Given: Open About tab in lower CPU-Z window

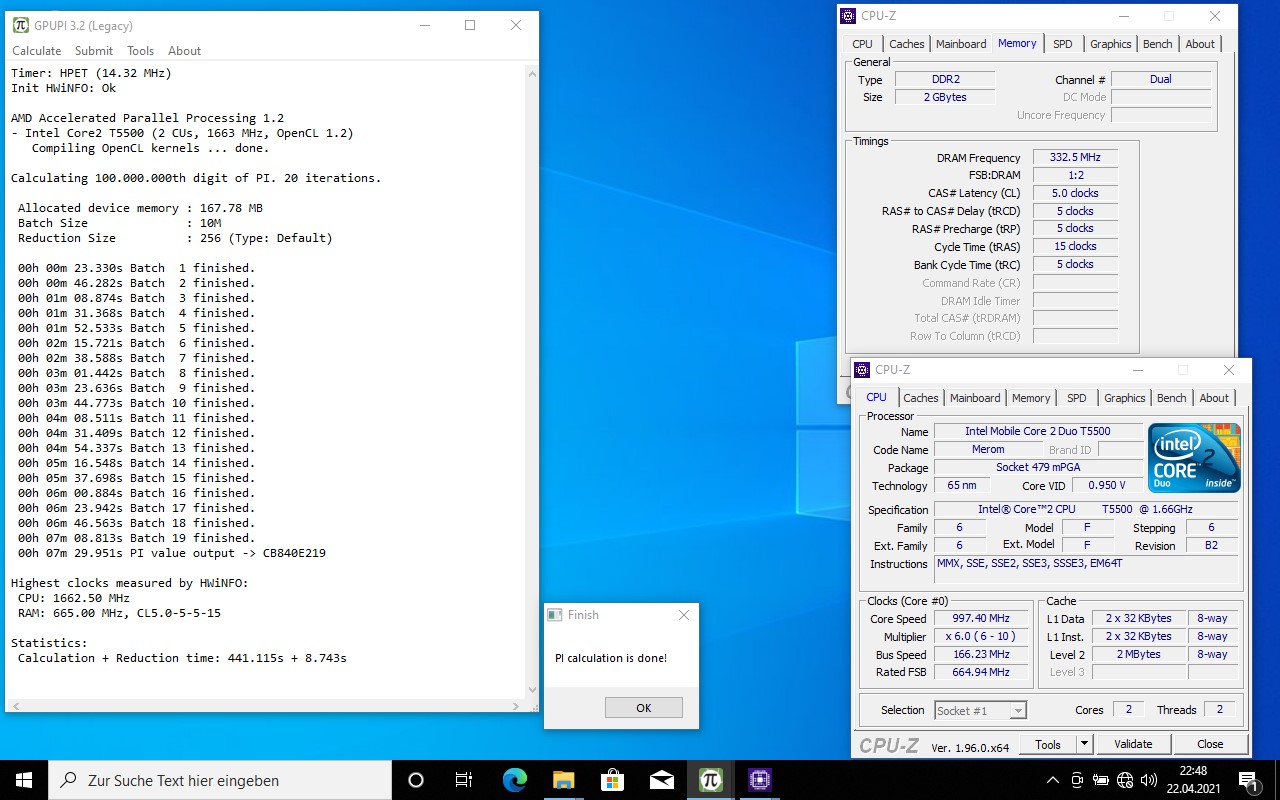Looking at the screenshot, I should pos(1214,398).
